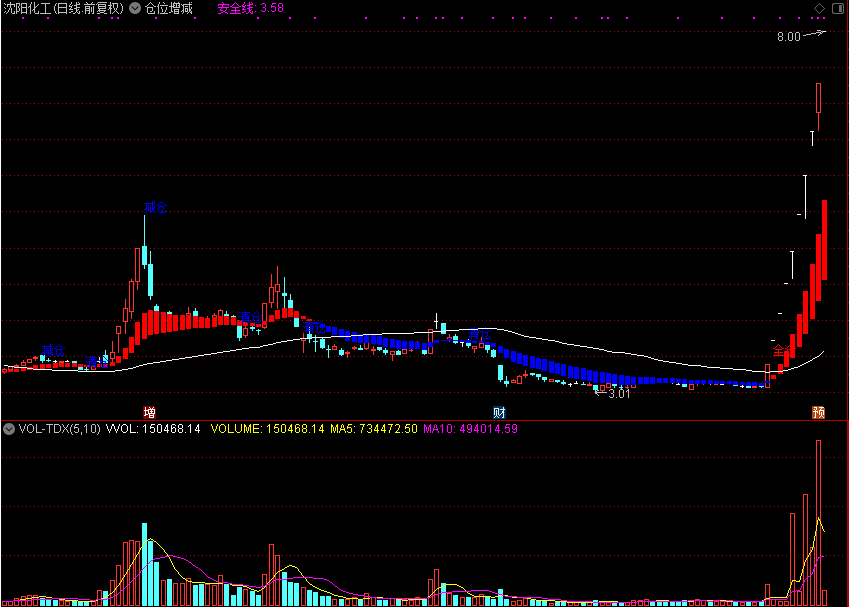849x607 pixels.
Task: Open the indicator dropdown beside 沈阳化工 title
Action: 135,8
